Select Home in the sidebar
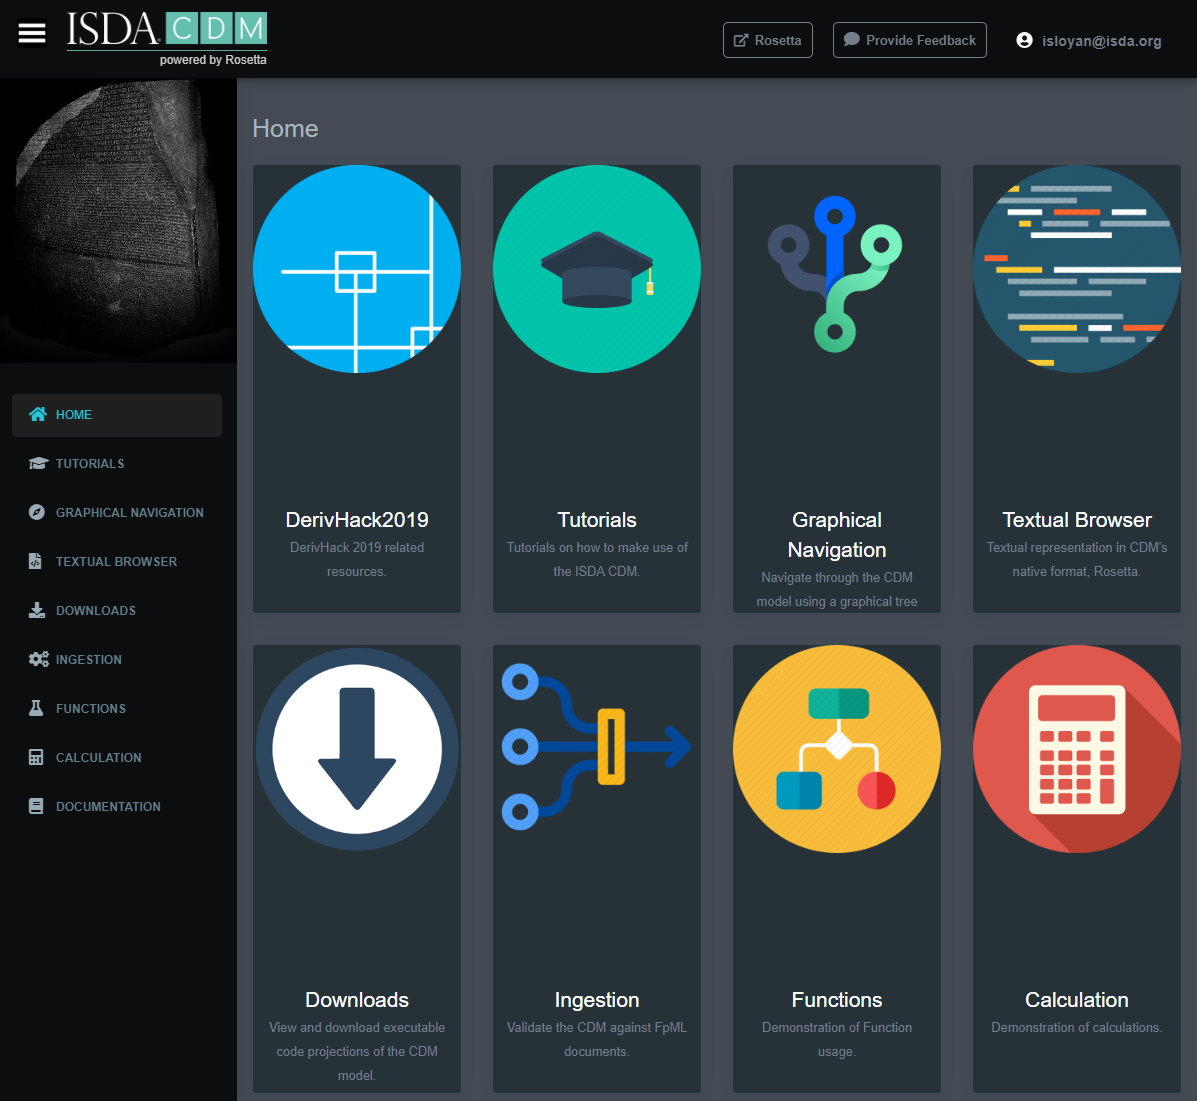 point(117,415)
